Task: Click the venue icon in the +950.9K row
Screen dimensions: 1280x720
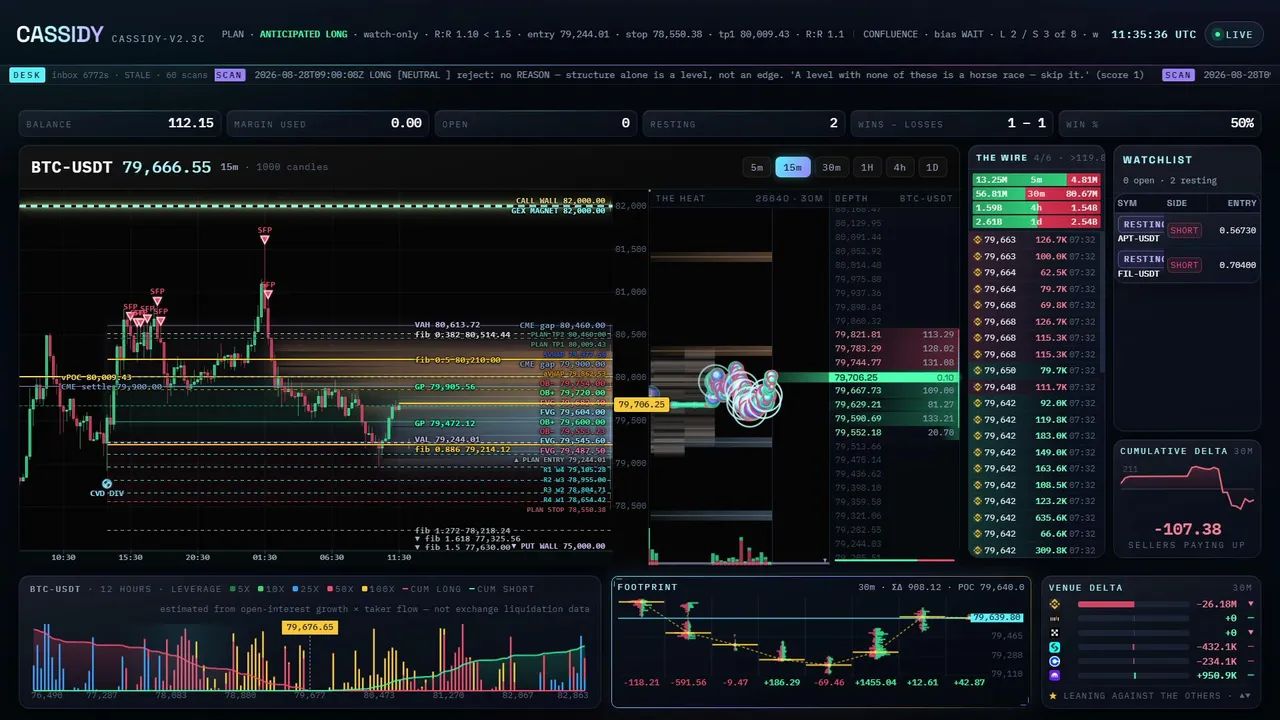Action: (x=1053, y=675)
